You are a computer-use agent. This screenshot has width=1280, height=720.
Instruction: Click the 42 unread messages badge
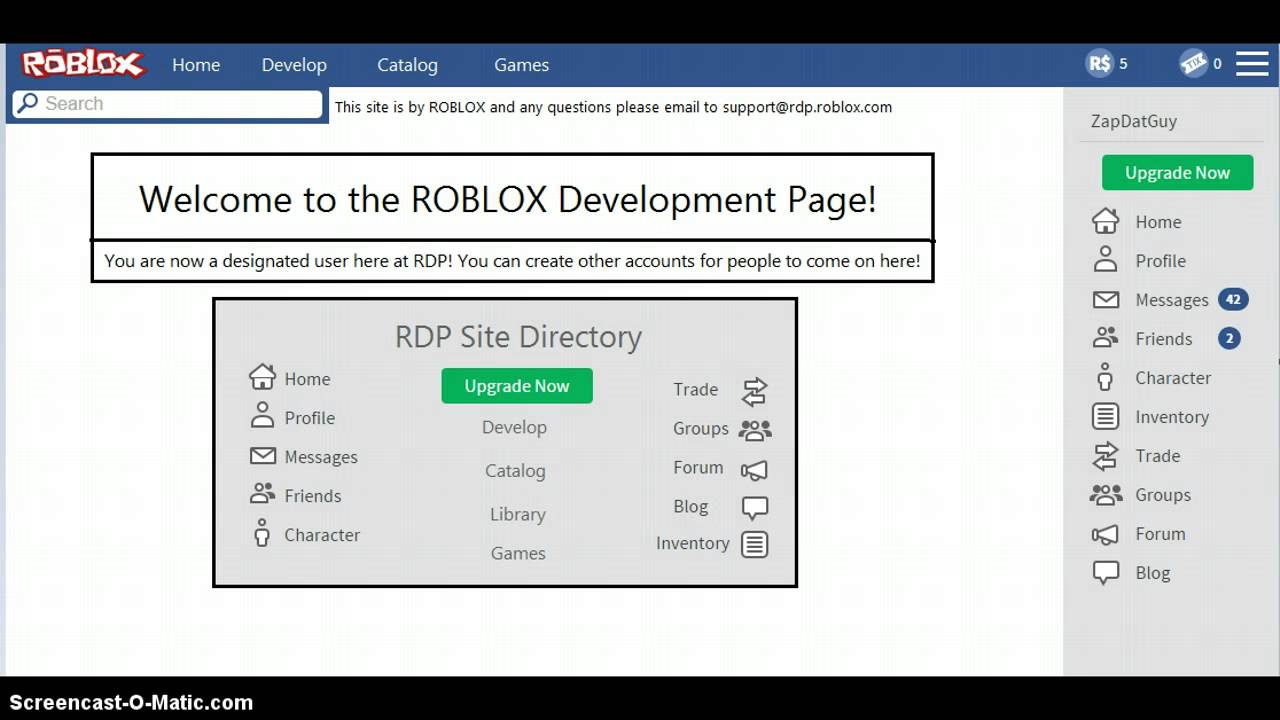point(1232,299)
